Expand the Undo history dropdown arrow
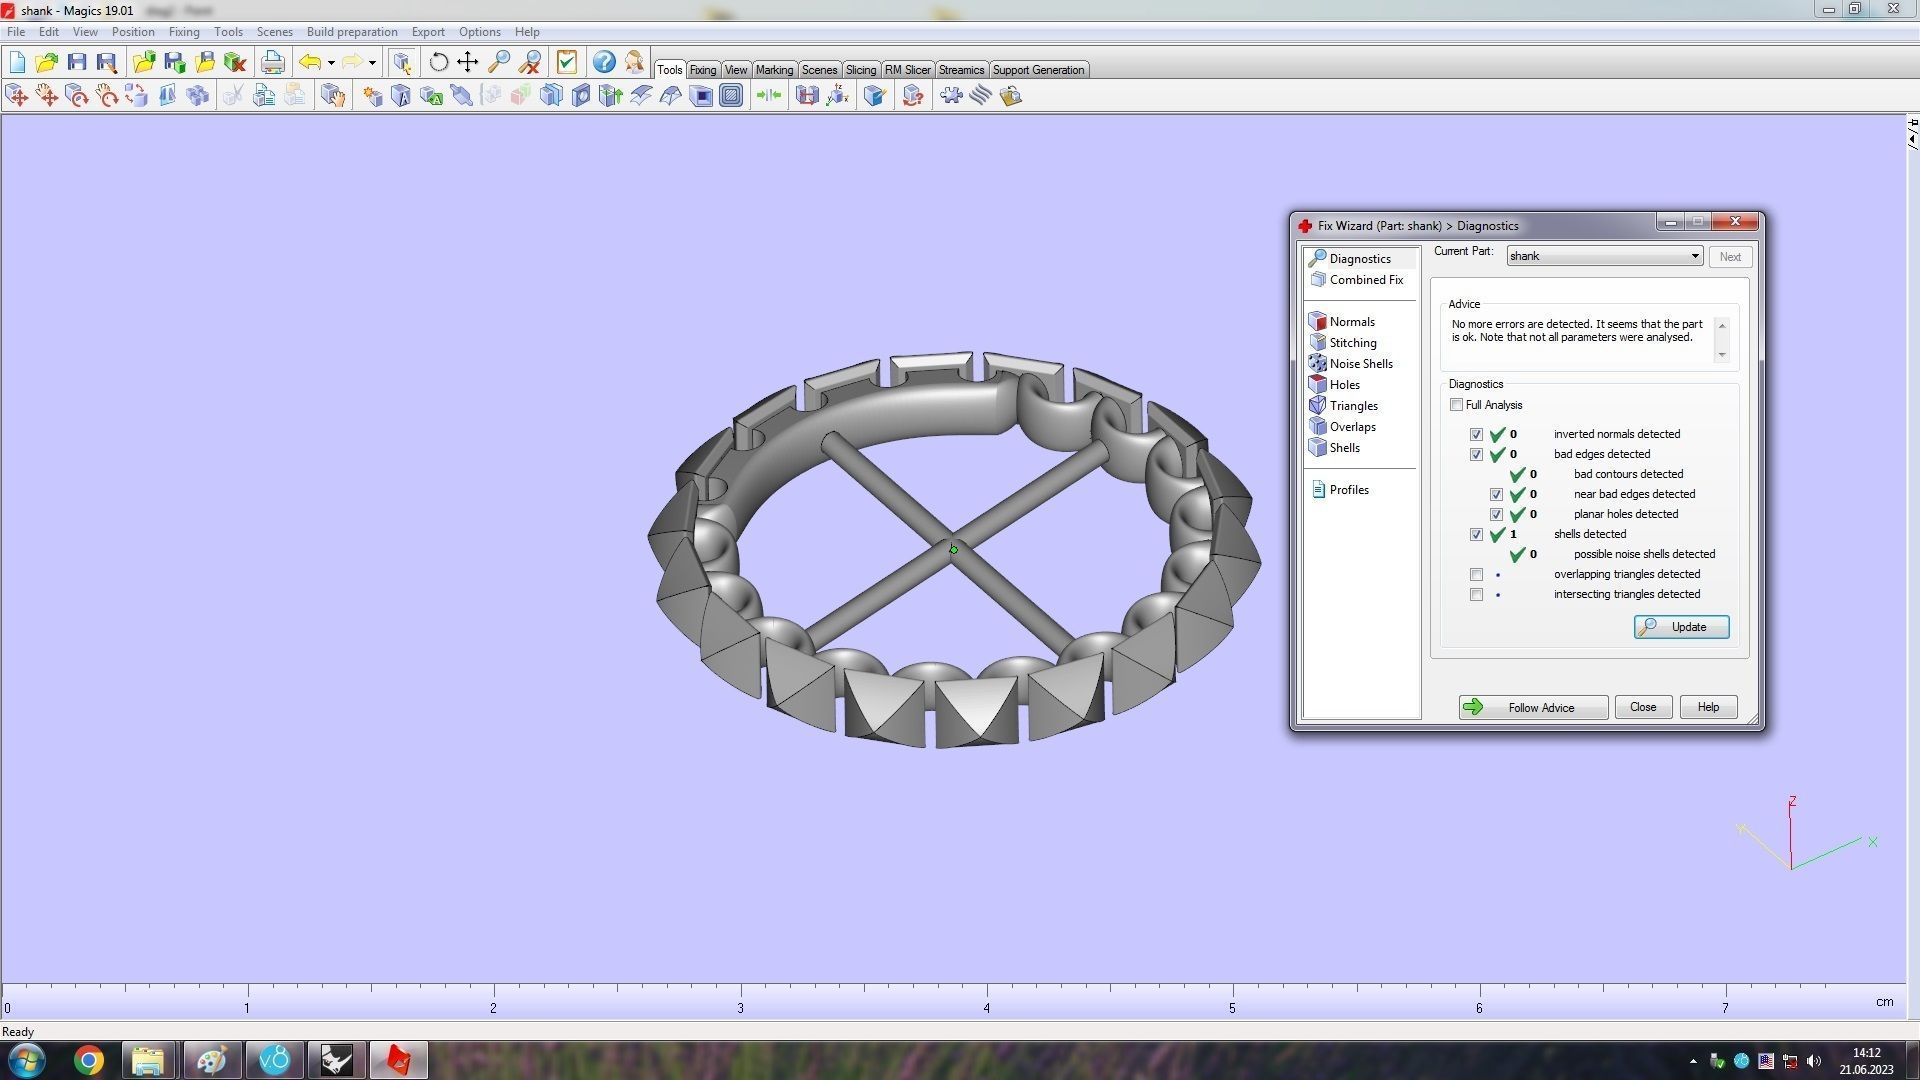Image resolution: width=1920 pixels, height=1080 pixels. 331,63
